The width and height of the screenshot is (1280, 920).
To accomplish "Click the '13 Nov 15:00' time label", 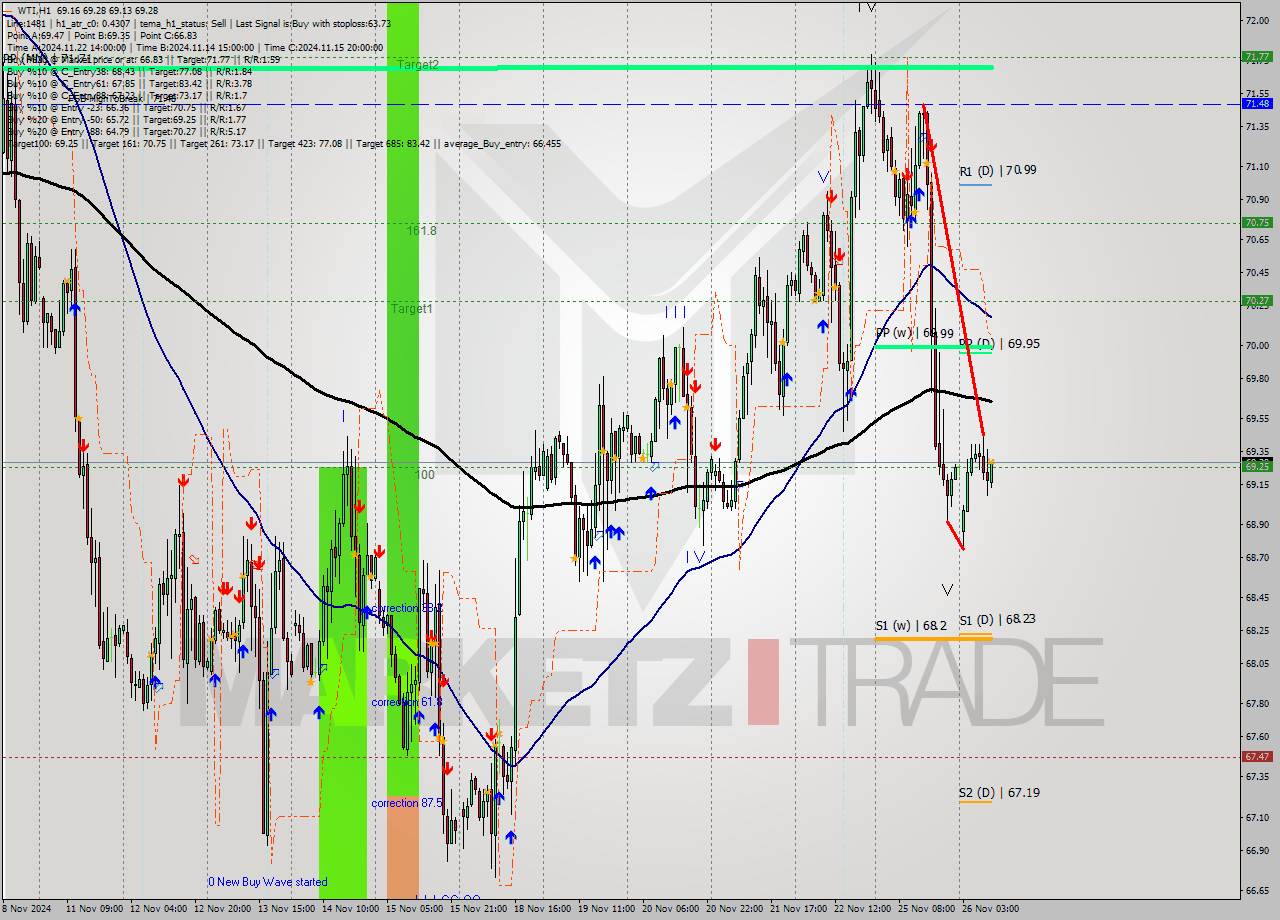I will pos(285,909).
